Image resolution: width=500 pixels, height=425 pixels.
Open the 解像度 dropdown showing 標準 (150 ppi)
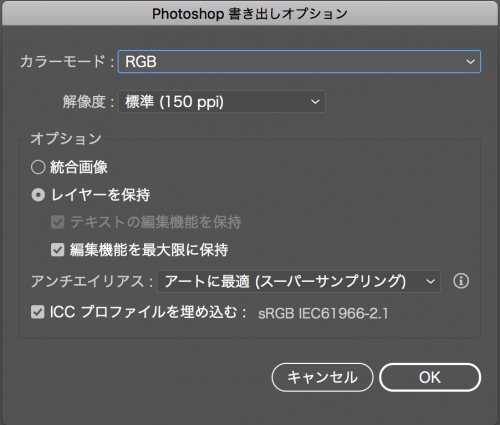tap(222, 102)
